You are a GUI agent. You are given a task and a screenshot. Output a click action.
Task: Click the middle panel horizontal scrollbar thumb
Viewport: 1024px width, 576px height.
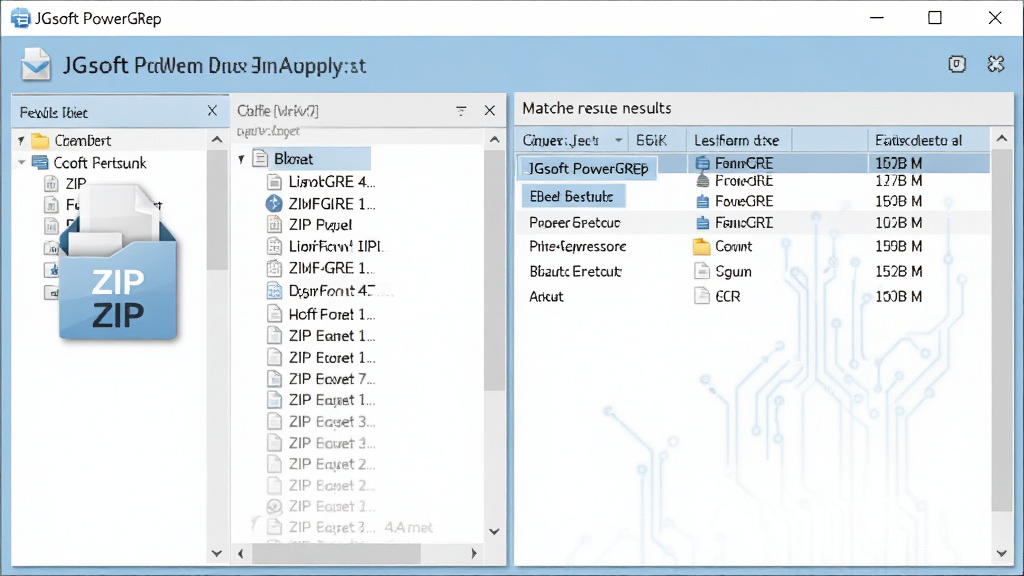[336, 554]
